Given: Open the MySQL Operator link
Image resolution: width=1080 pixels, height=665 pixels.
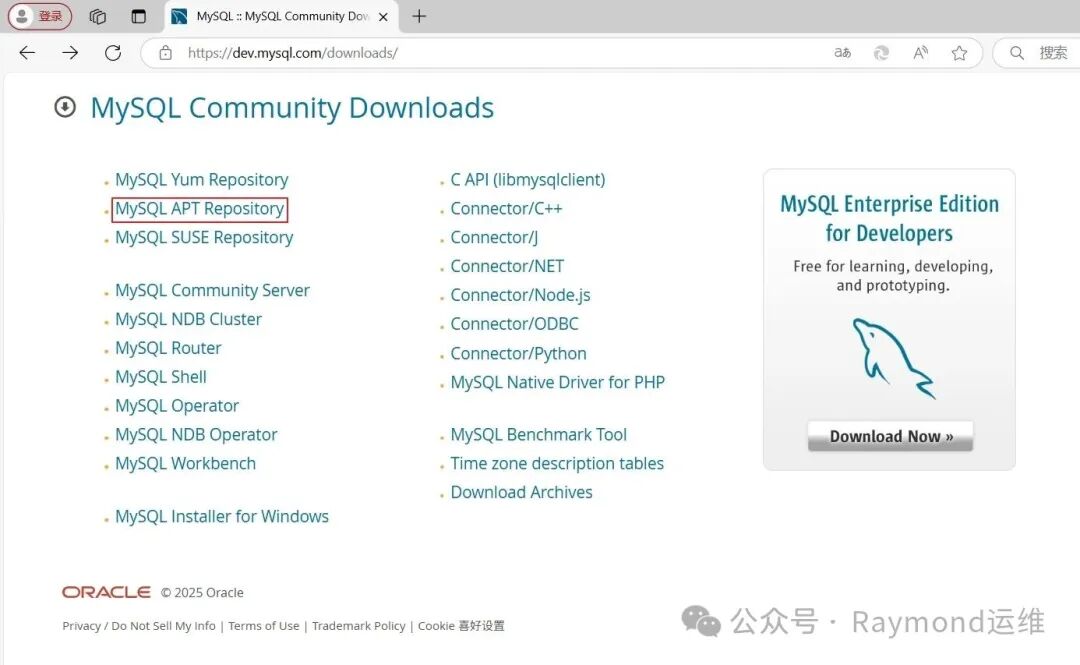Looking at the screenshot, I should point(177,406).
